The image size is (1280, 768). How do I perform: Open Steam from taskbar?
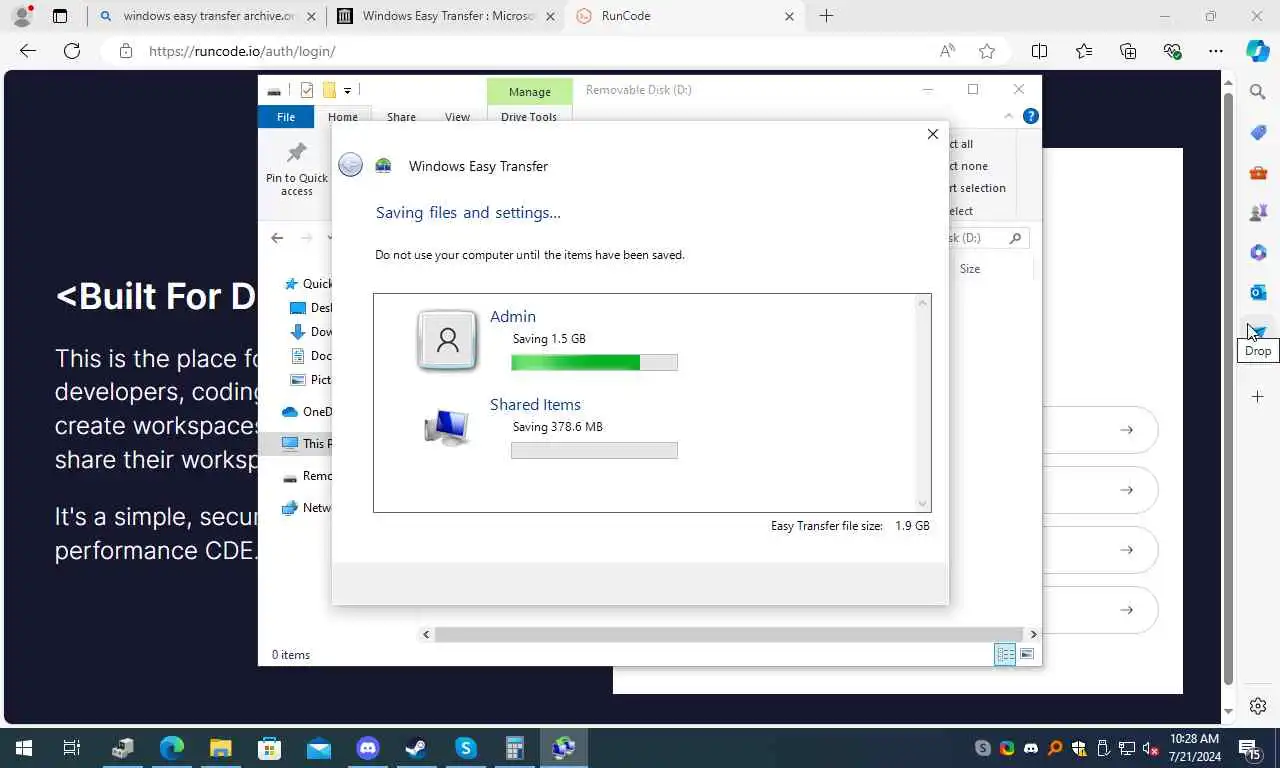pos(416,748)
